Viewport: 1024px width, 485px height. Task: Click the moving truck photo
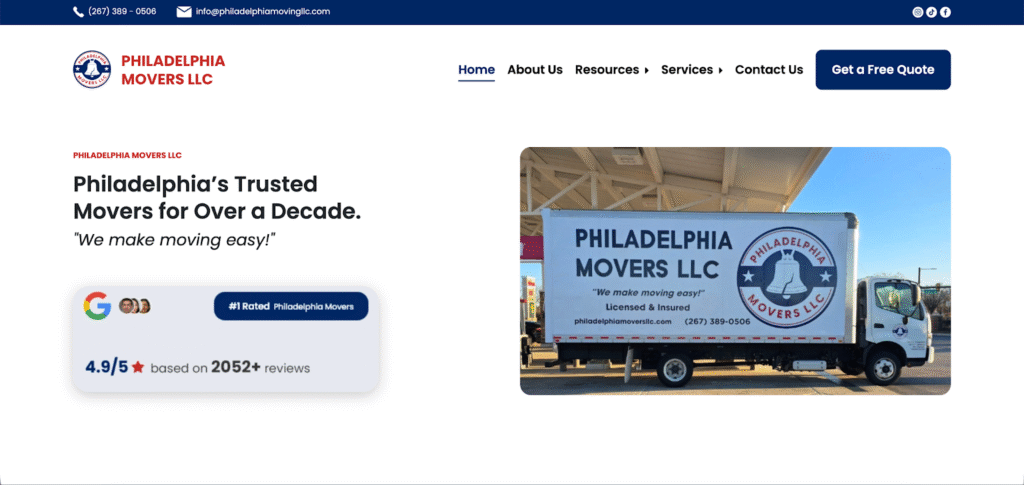(735, 271)
